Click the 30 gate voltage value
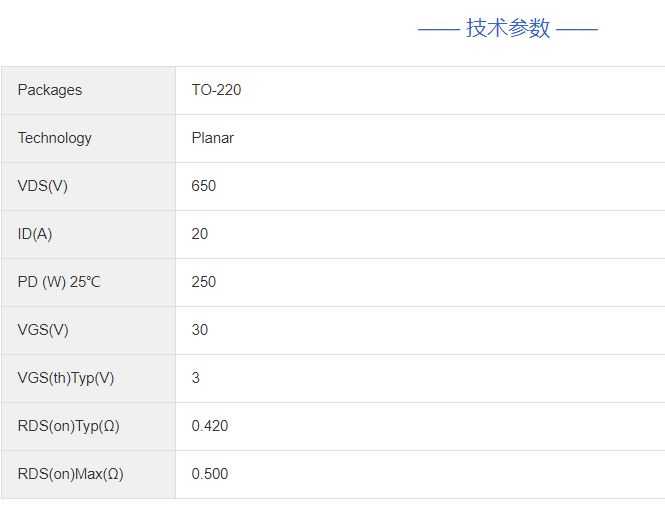Viewport: 665px width, 509px height. tap(200, 330)
